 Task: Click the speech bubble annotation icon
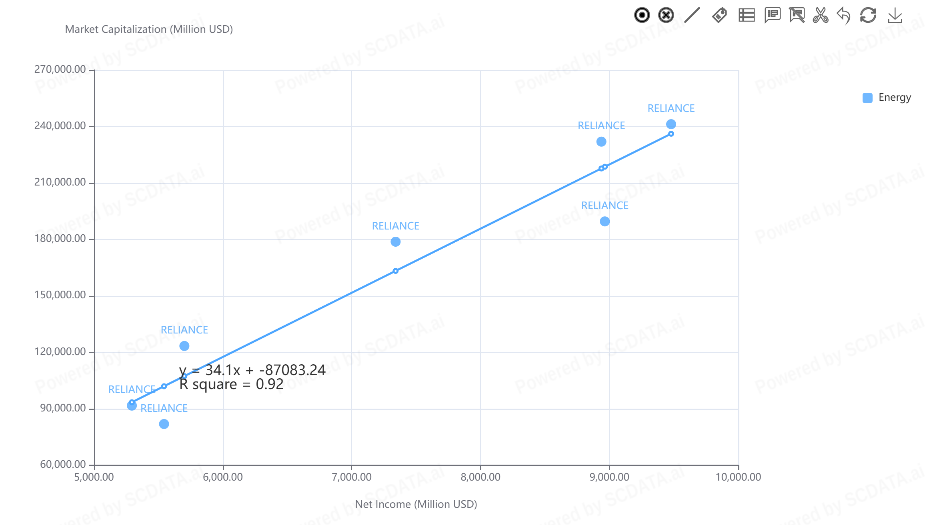point(772,15)
